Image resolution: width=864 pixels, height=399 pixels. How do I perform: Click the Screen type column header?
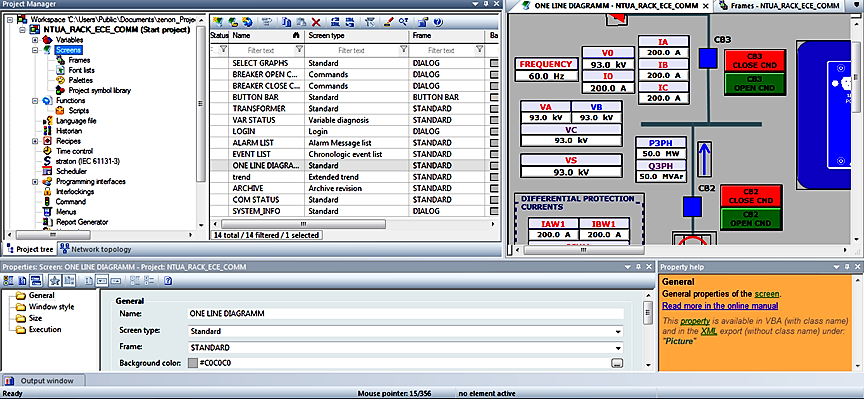coord(357,35)
